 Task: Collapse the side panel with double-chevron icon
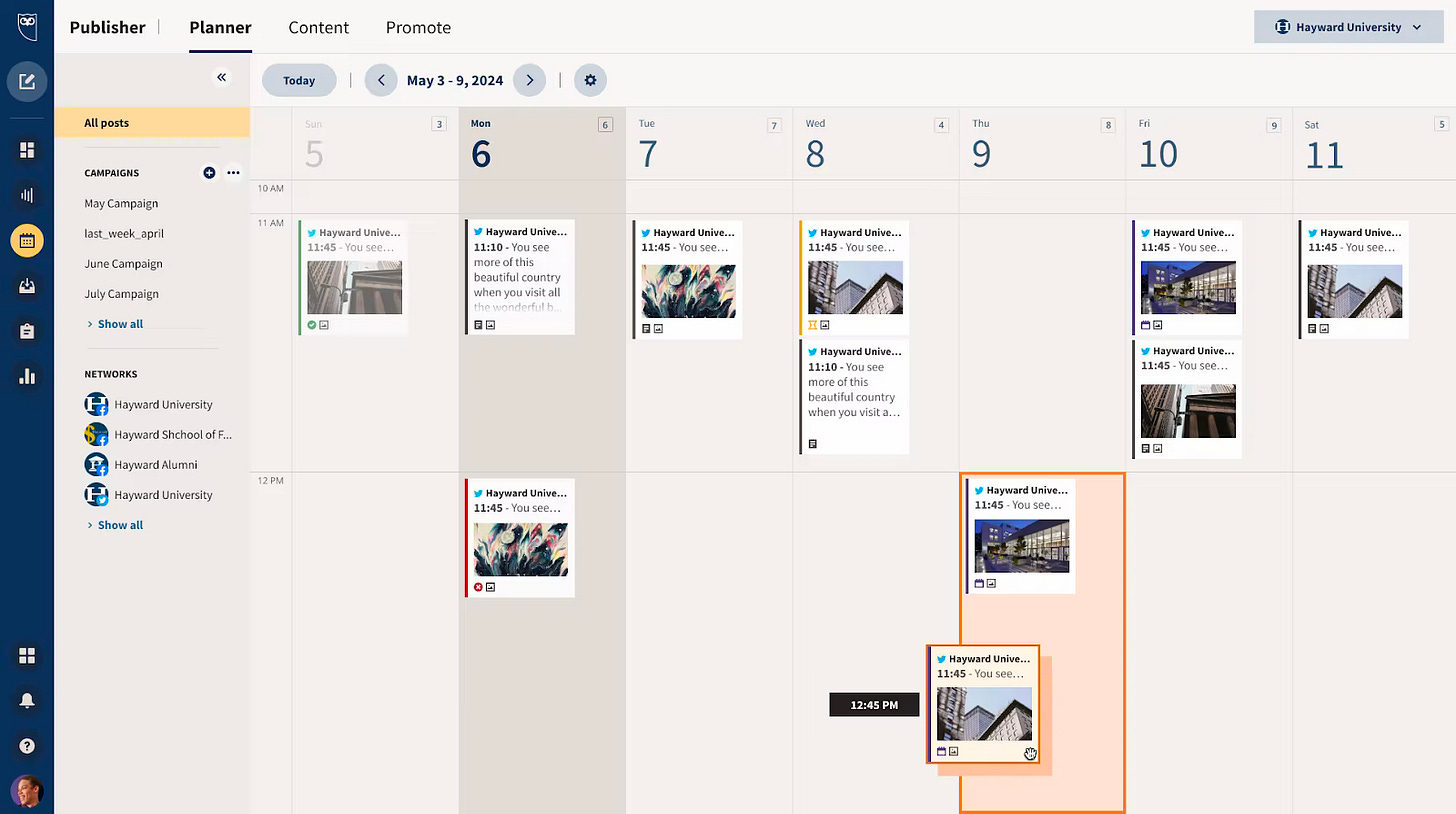221,77
